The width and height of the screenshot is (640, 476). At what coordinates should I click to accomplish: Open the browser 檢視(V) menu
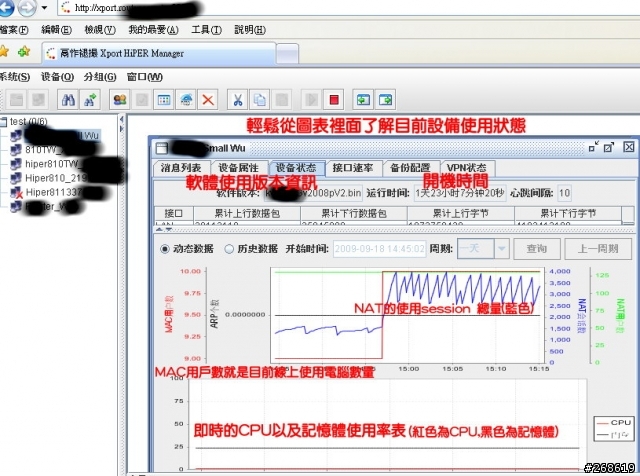pyautogui.click(x=100, y=30)
